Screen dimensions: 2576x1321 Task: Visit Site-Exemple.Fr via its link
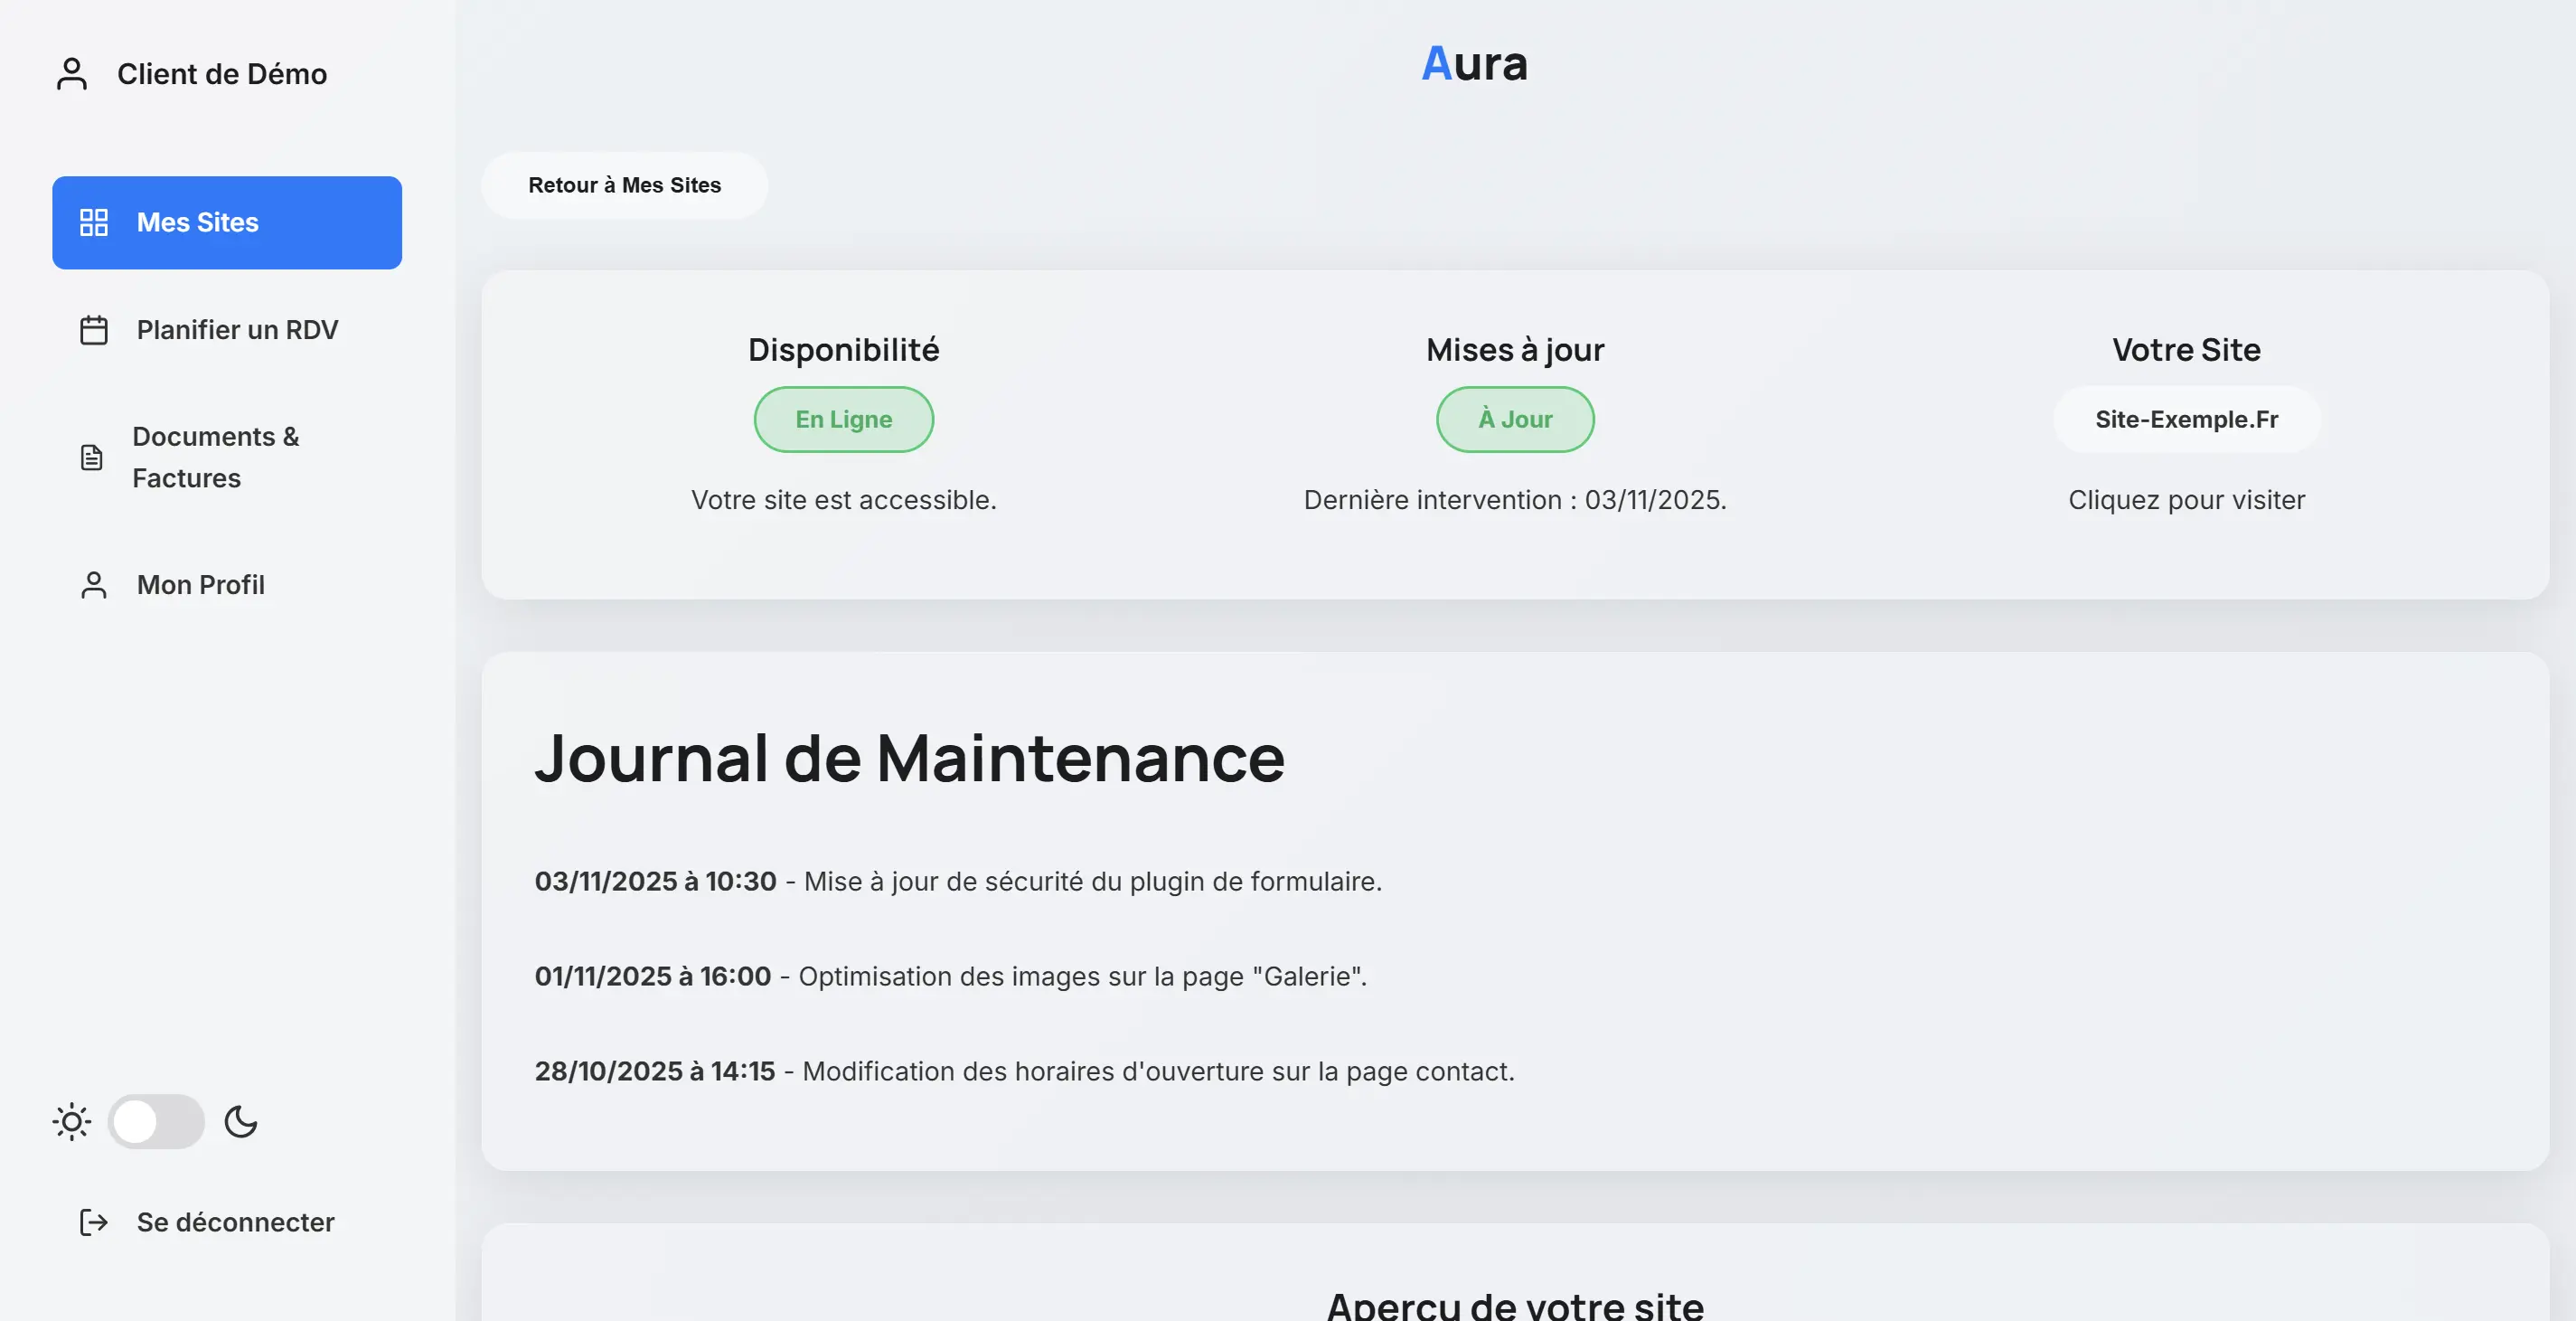coord(2186,419)
